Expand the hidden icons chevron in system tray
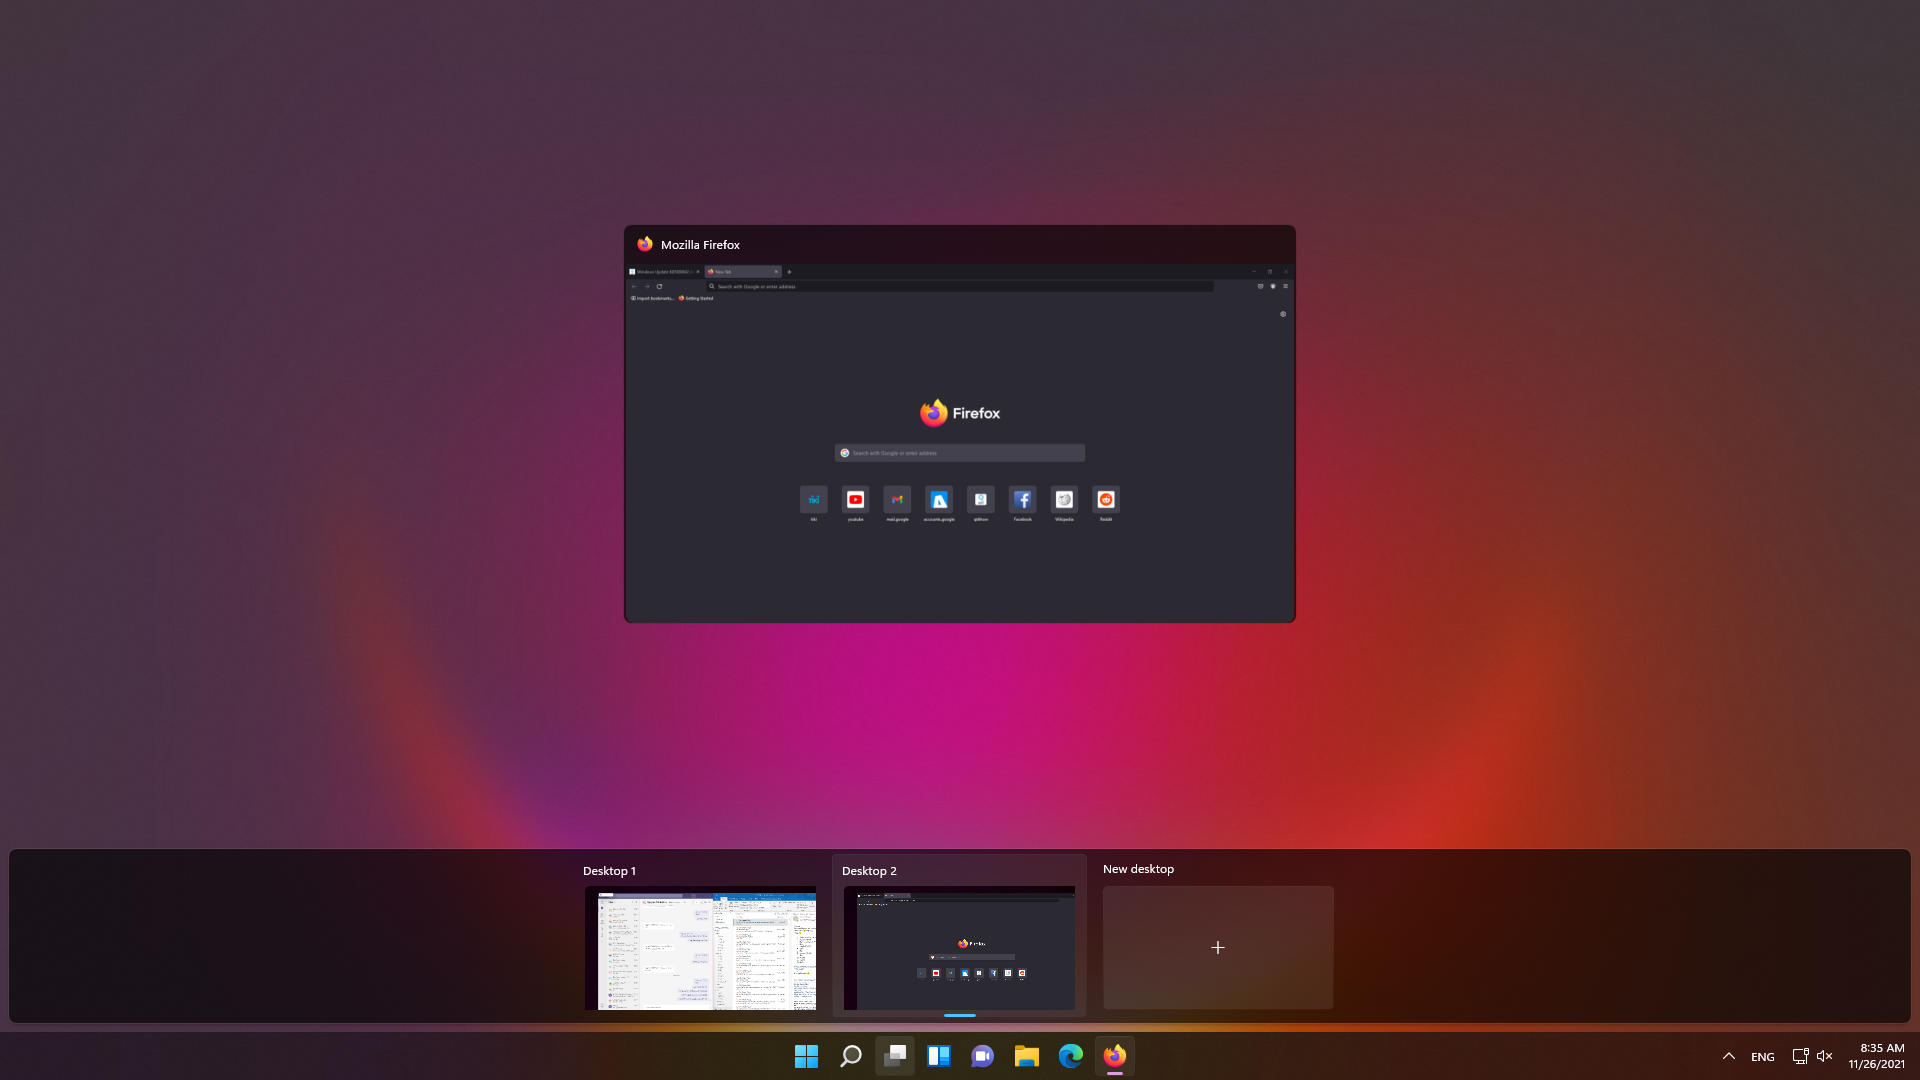 click(1728, 1056)
